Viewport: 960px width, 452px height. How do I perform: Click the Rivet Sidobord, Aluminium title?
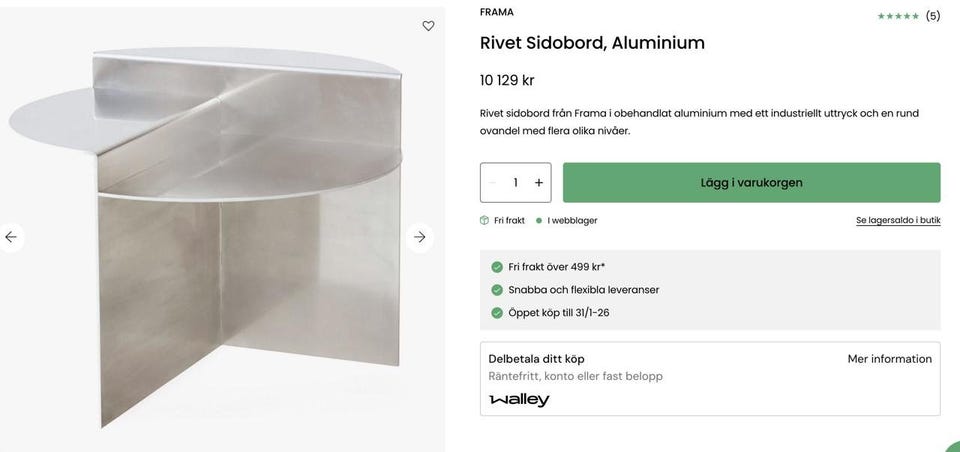[592, 43]
